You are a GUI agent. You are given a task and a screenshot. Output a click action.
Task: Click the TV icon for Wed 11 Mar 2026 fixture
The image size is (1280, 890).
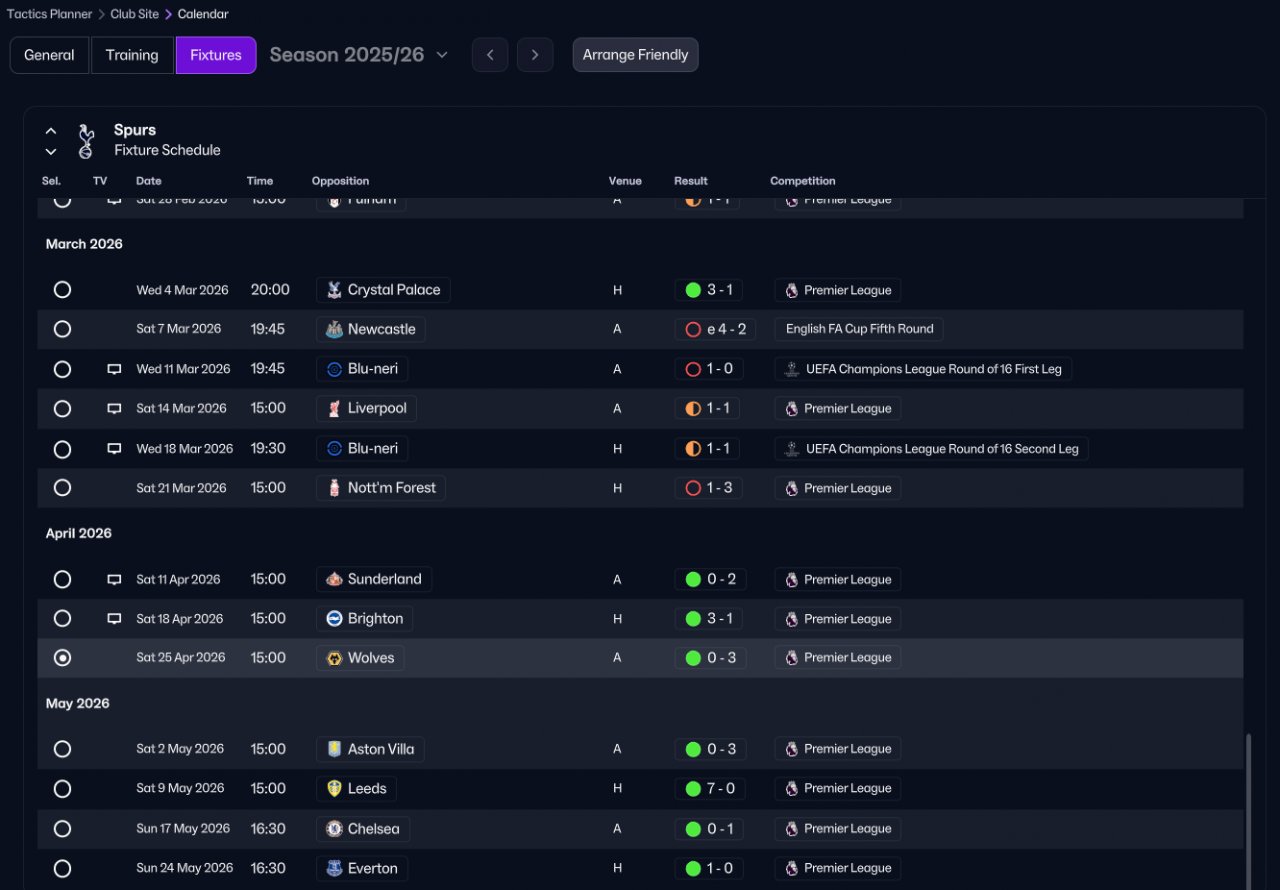tap(114, 369)
